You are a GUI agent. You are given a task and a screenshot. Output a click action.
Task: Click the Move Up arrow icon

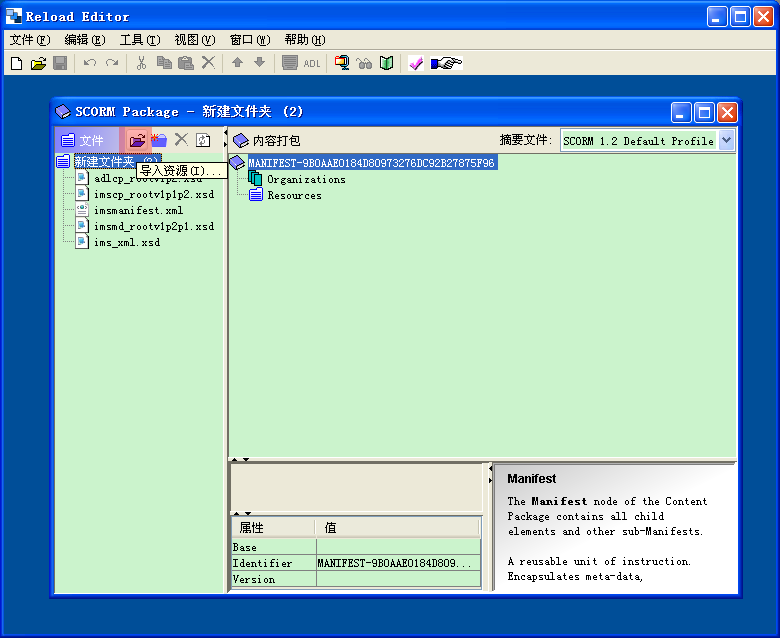tap(237, 62)
